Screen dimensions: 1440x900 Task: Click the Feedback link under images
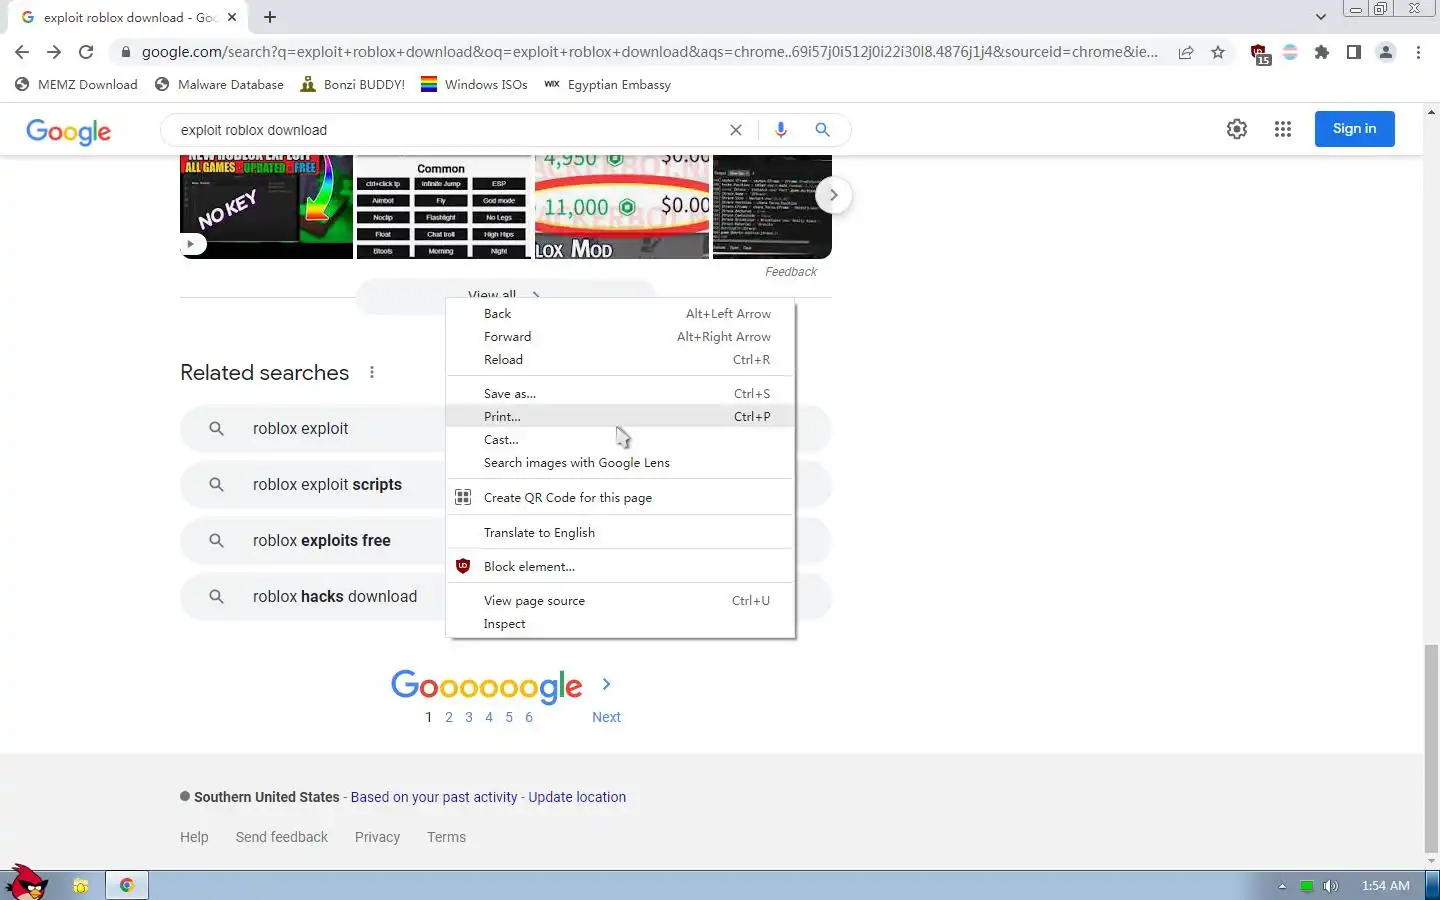coord(791,272)
